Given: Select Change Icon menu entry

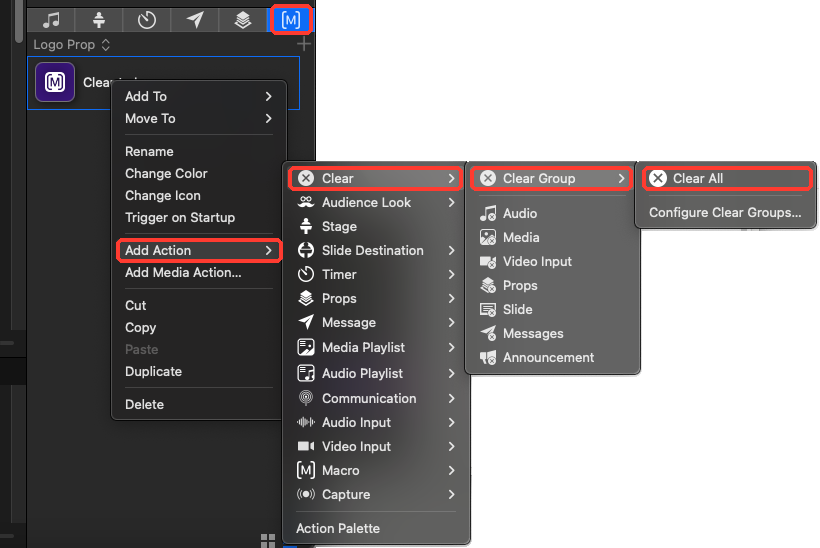Looking at the screenshot, I should tap(199, 195).
